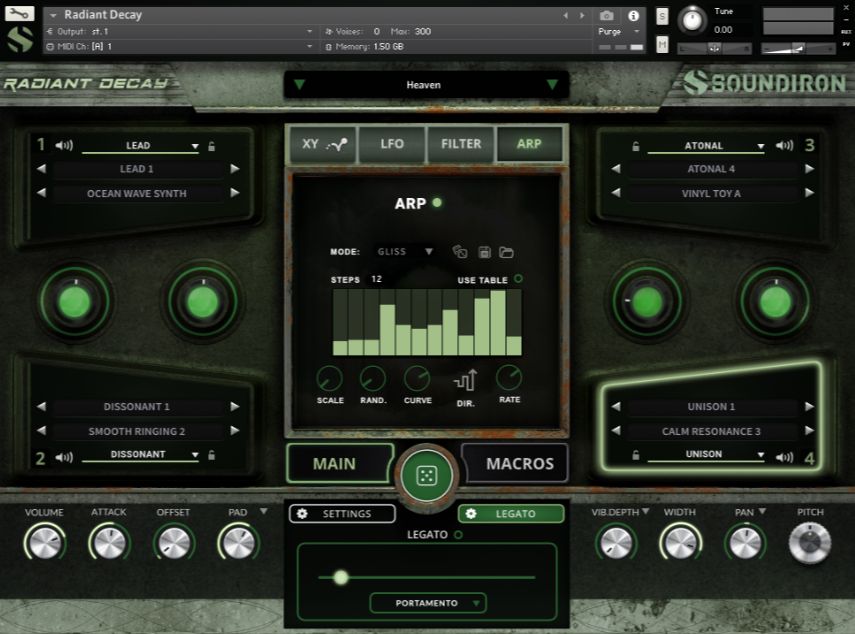Select the XY pad view
Screen dimensions: 855x634
click(322, 144)
